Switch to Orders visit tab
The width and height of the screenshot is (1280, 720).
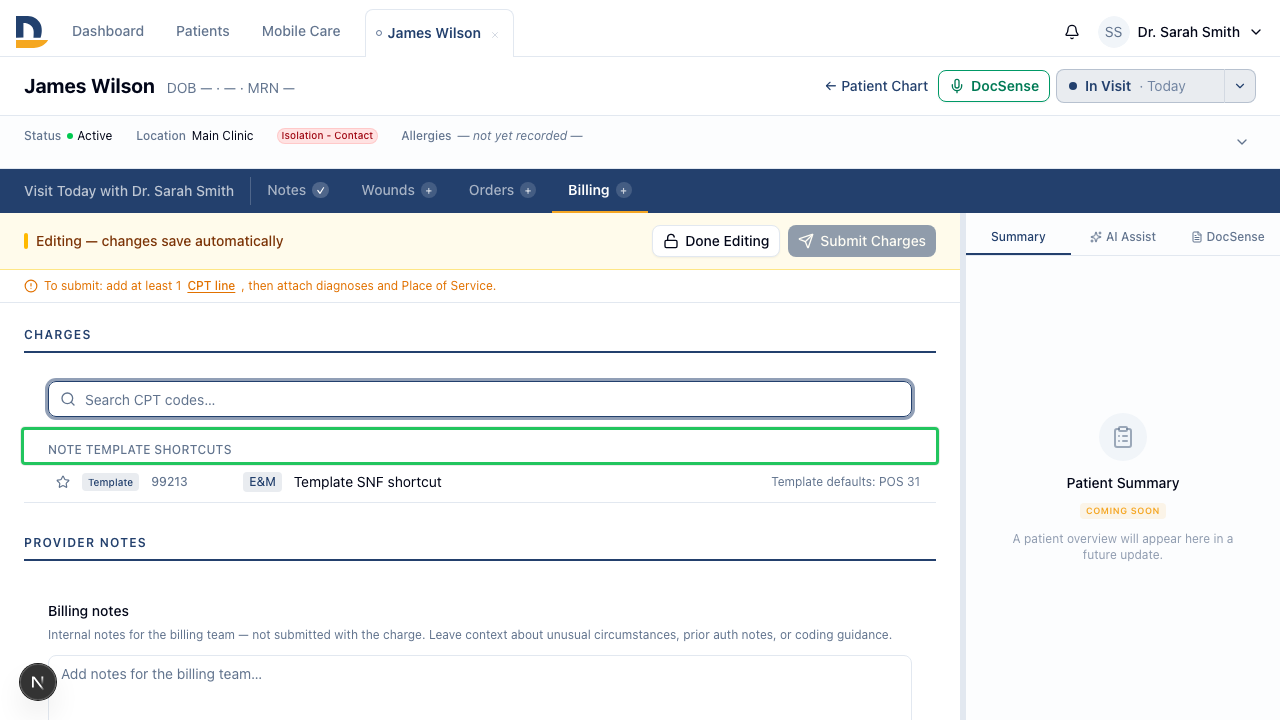tap(502, 190)
